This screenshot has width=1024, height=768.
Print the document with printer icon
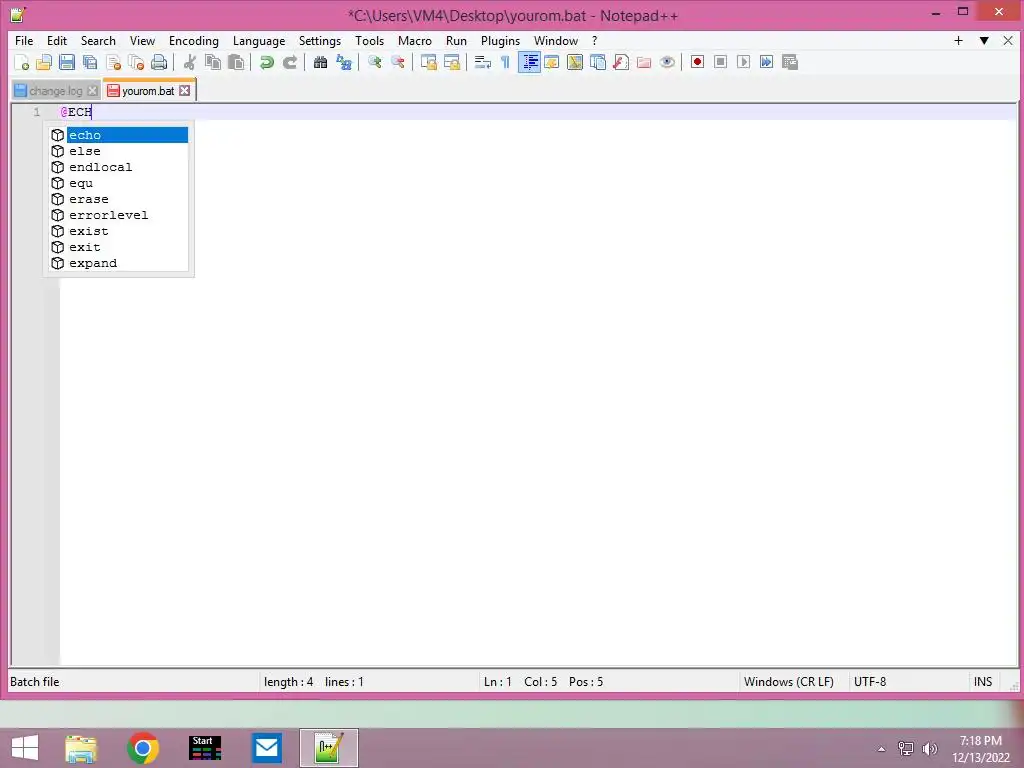click(159, 62)
